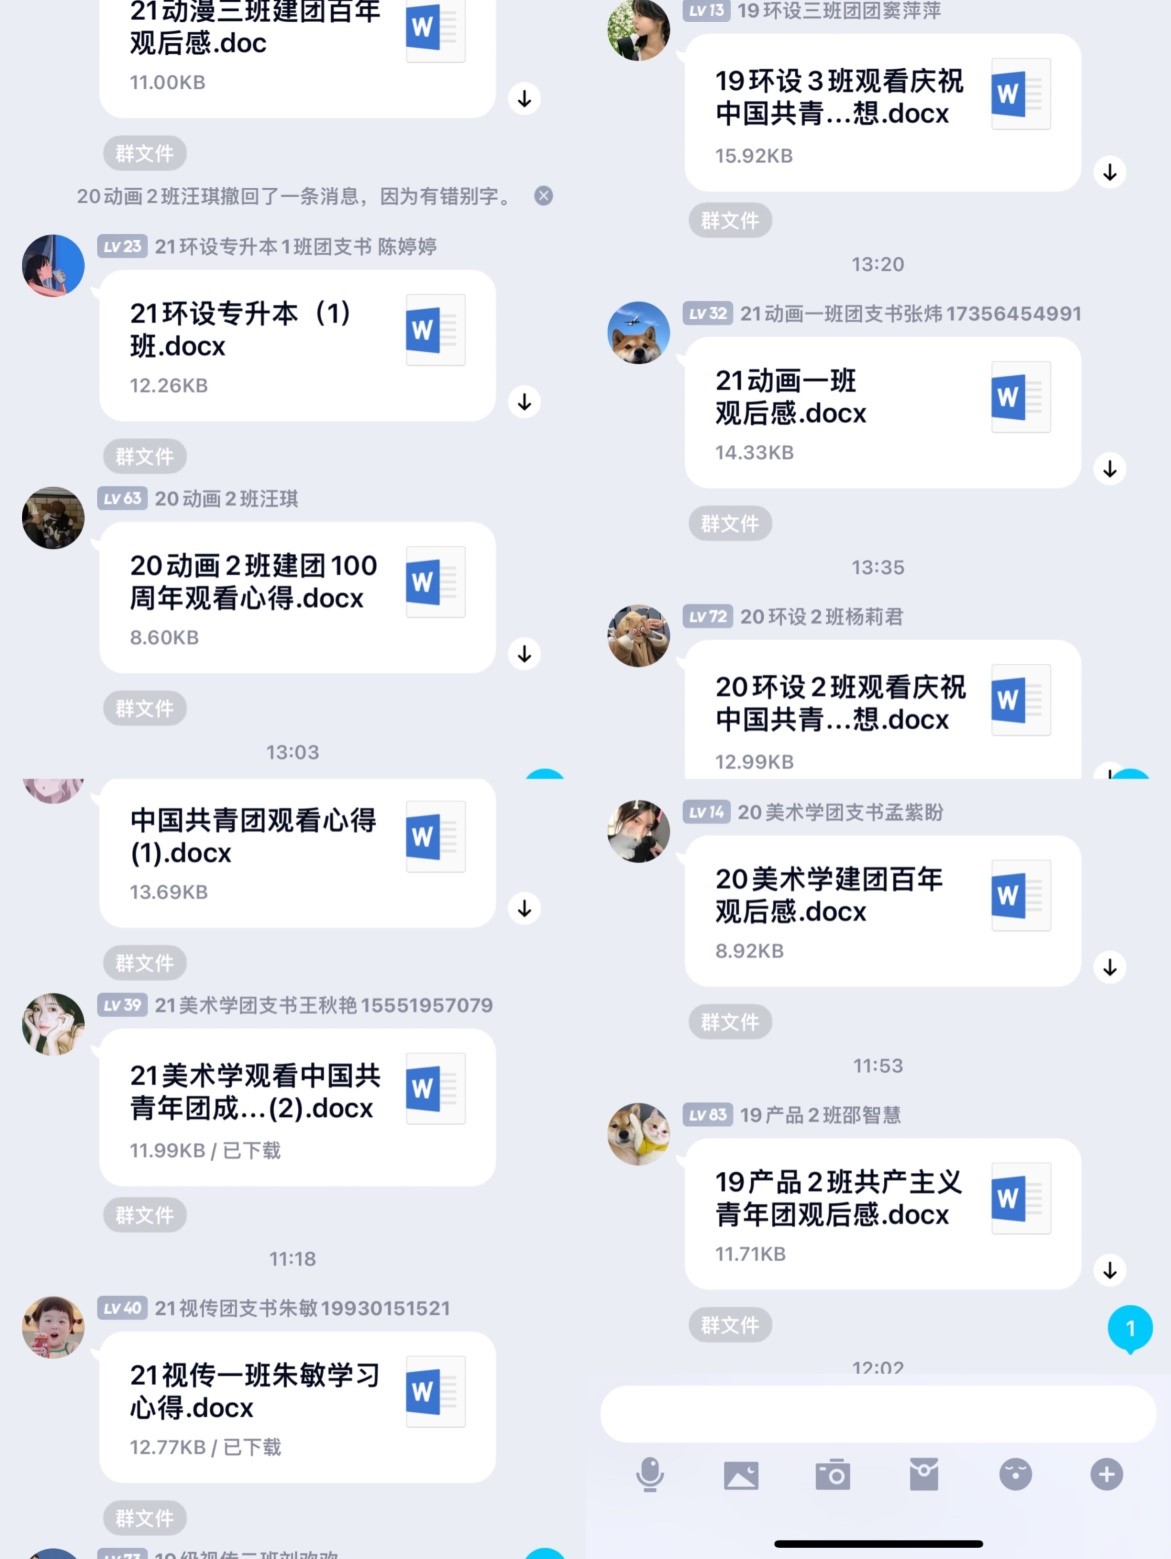The height and width of the screenshot is (1559, 1171).
Task: Dismiss the recalled message notice with X
Action: pos(544,196)
